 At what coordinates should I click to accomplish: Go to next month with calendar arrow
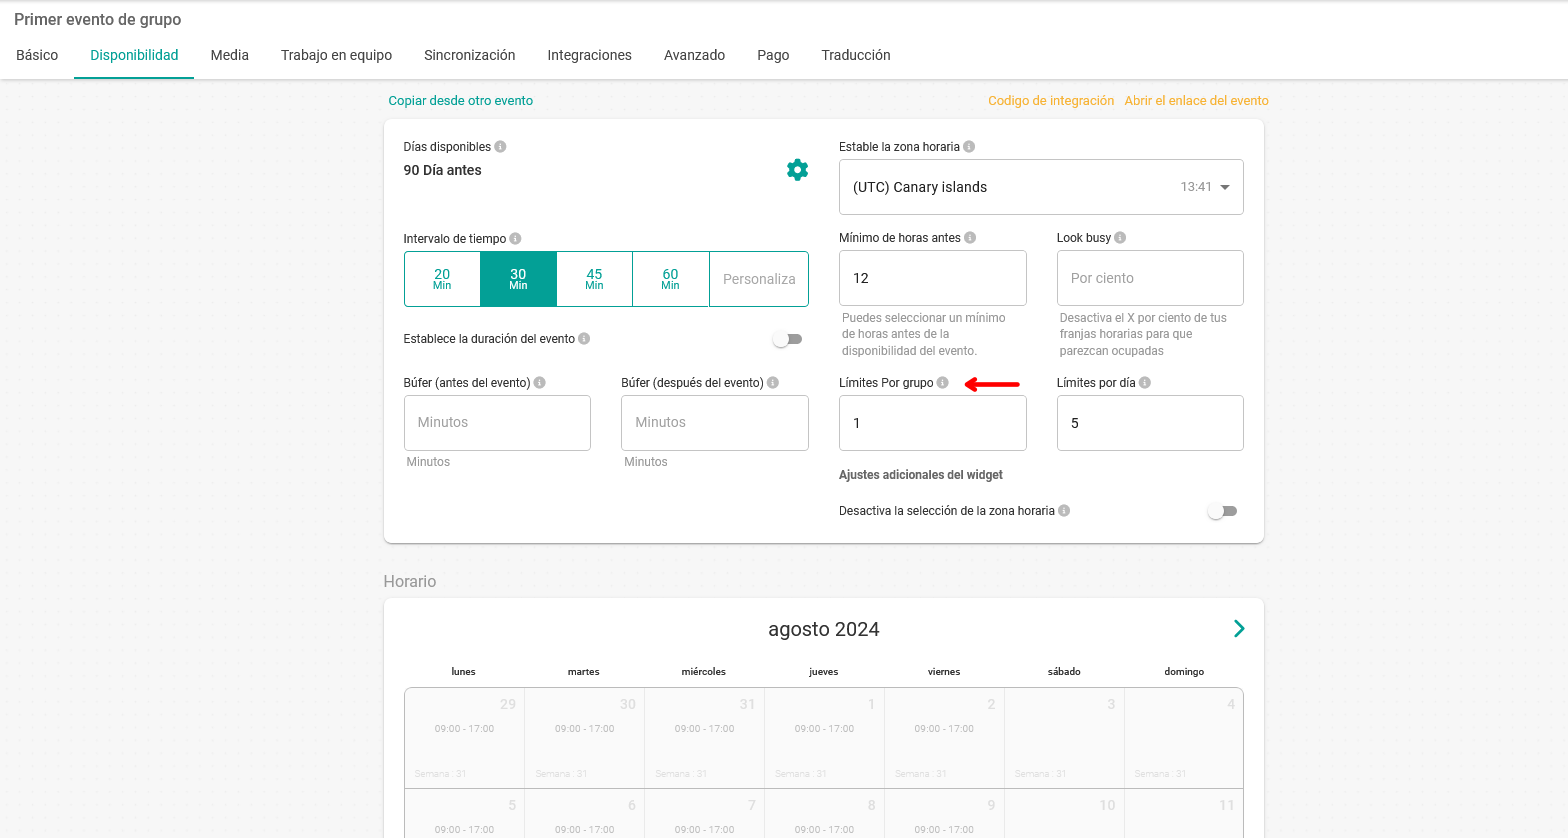tap(1239, 629)
